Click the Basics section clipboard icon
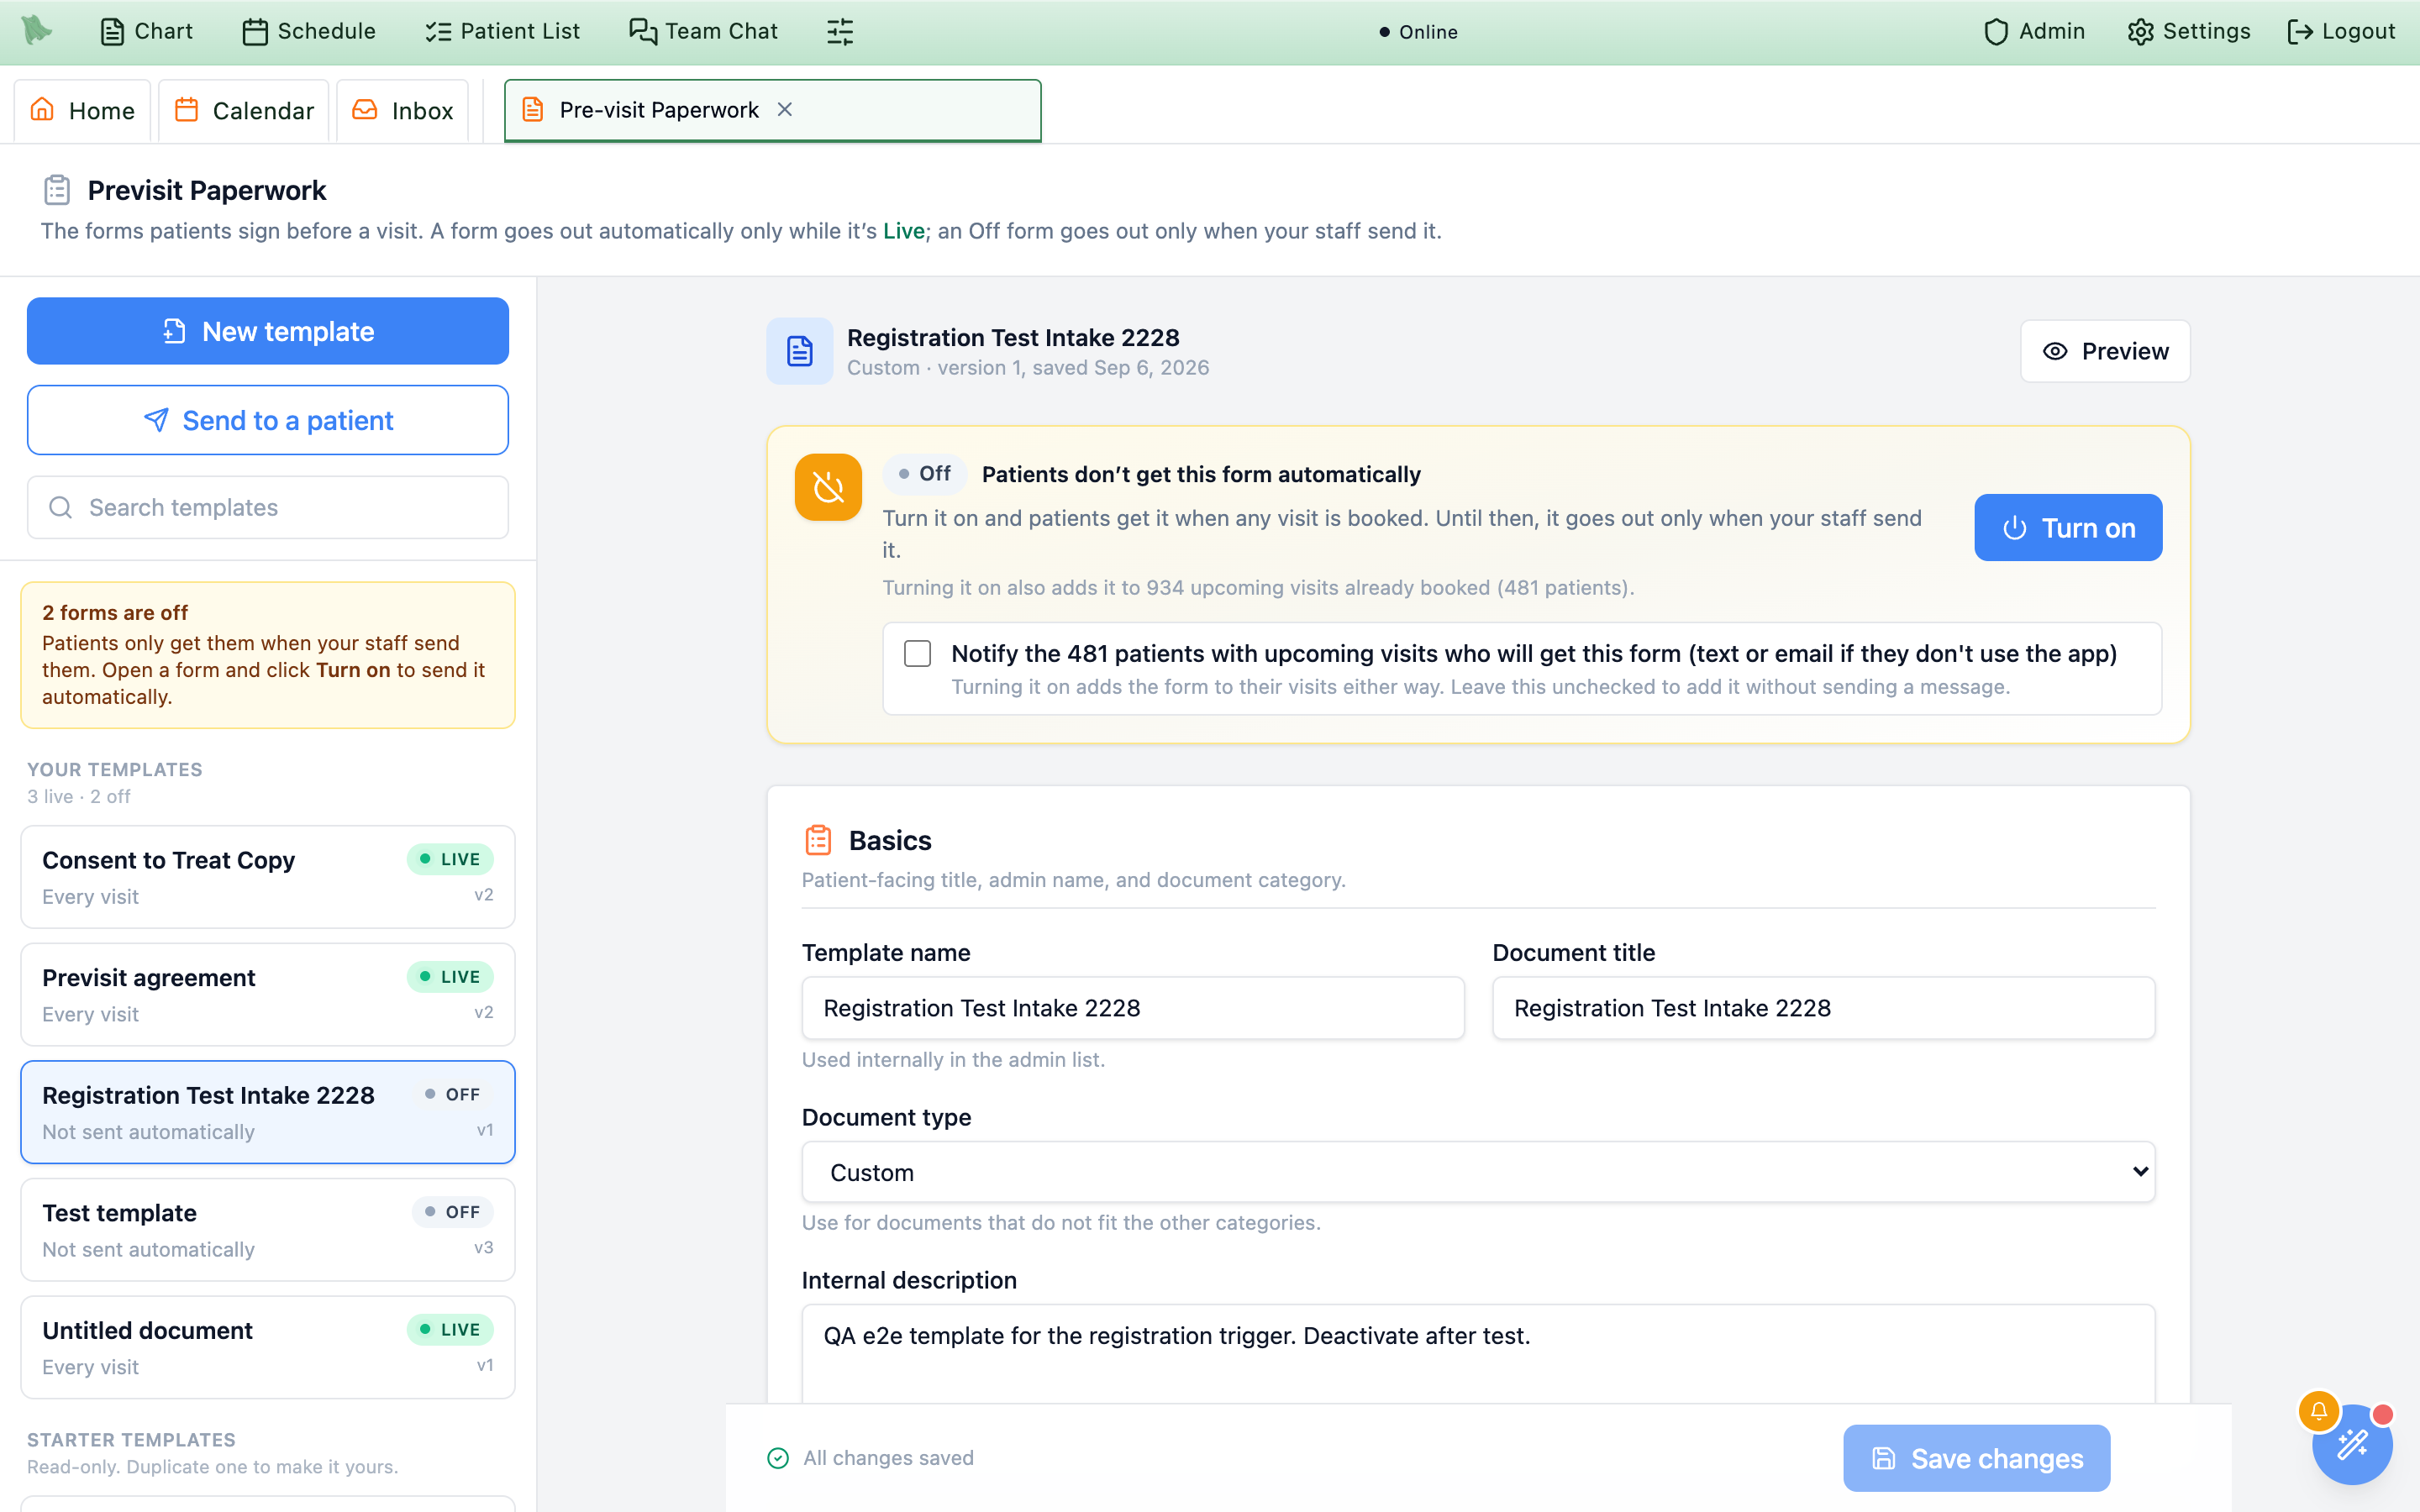Viewport: 2420px width, 1512px height. pyautogui.click(x=818, y=840)
